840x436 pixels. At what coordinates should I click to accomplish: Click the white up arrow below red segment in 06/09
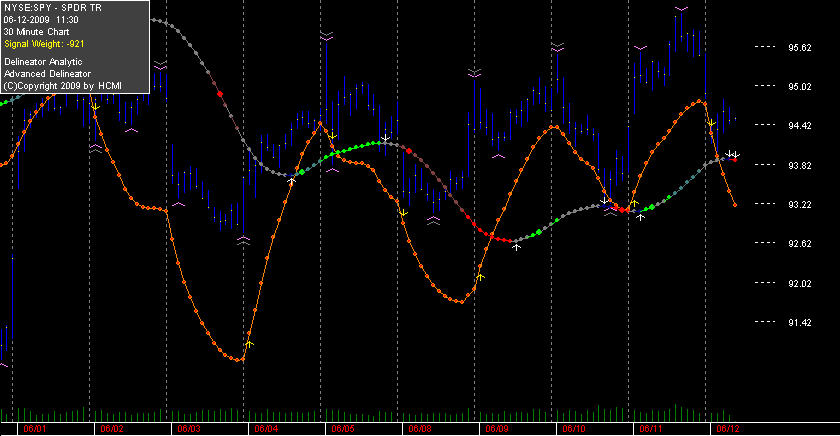516,247
